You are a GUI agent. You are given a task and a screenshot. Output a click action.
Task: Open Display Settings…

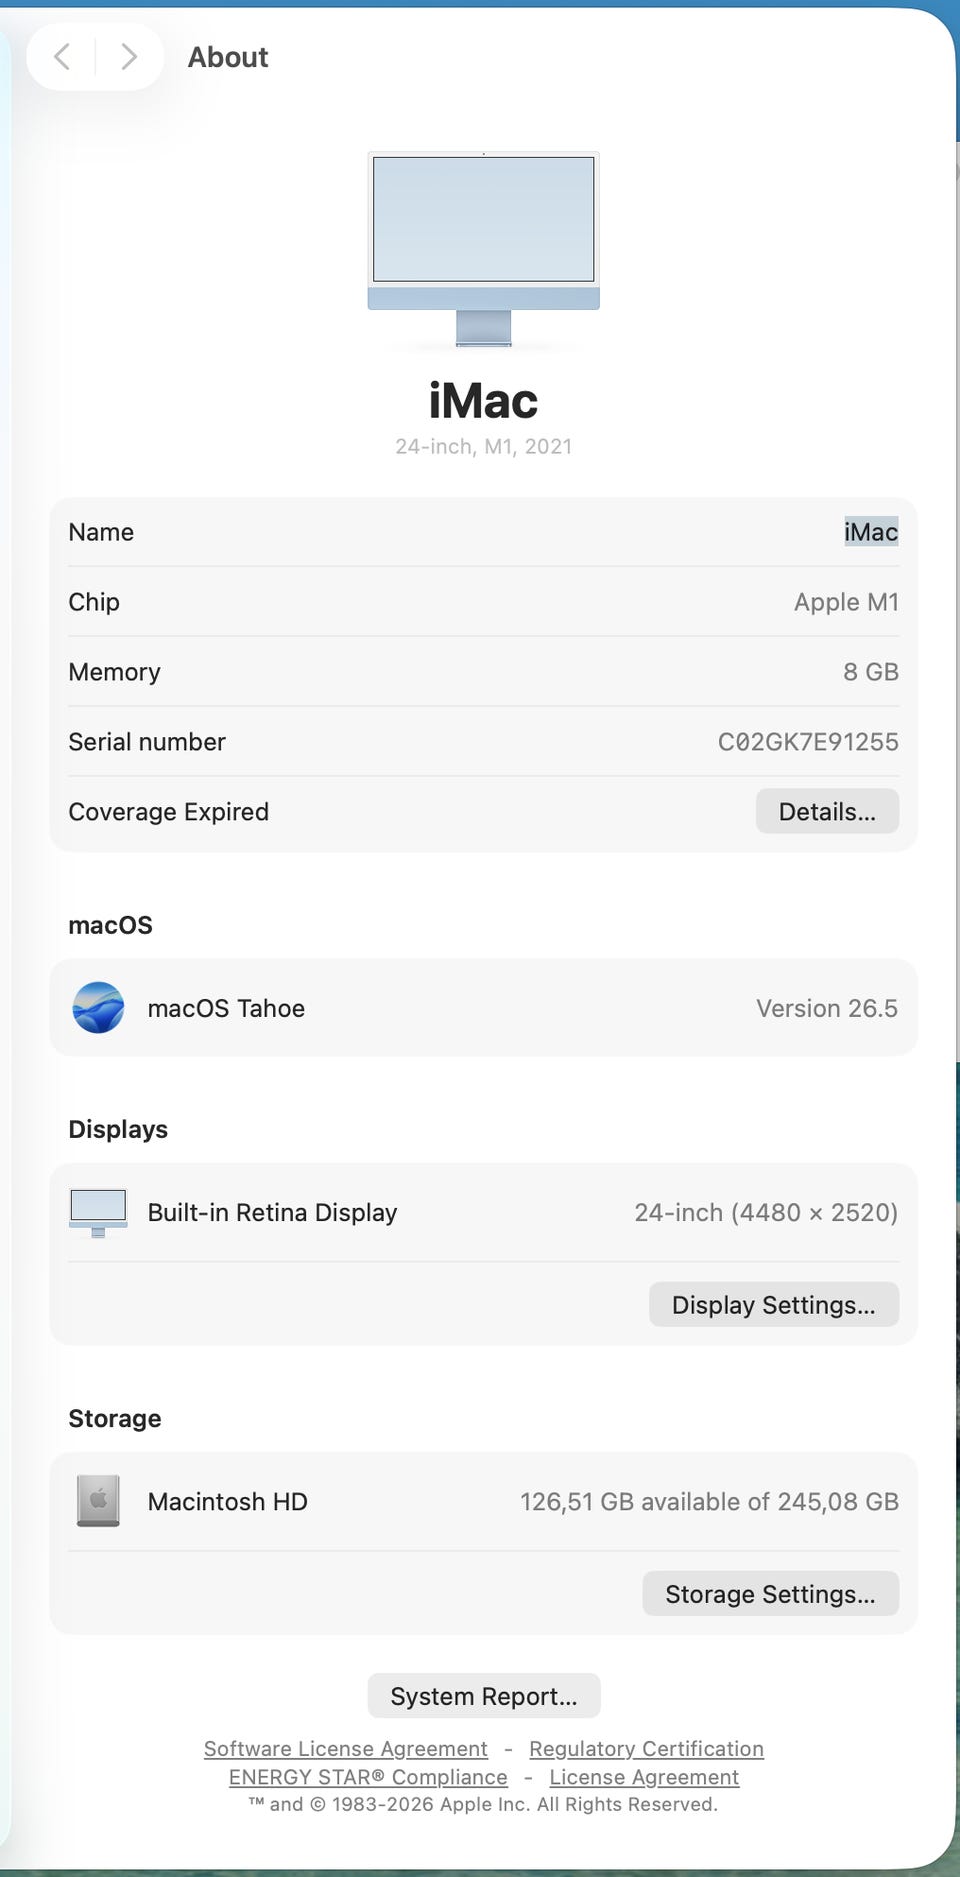point(774,1305)
